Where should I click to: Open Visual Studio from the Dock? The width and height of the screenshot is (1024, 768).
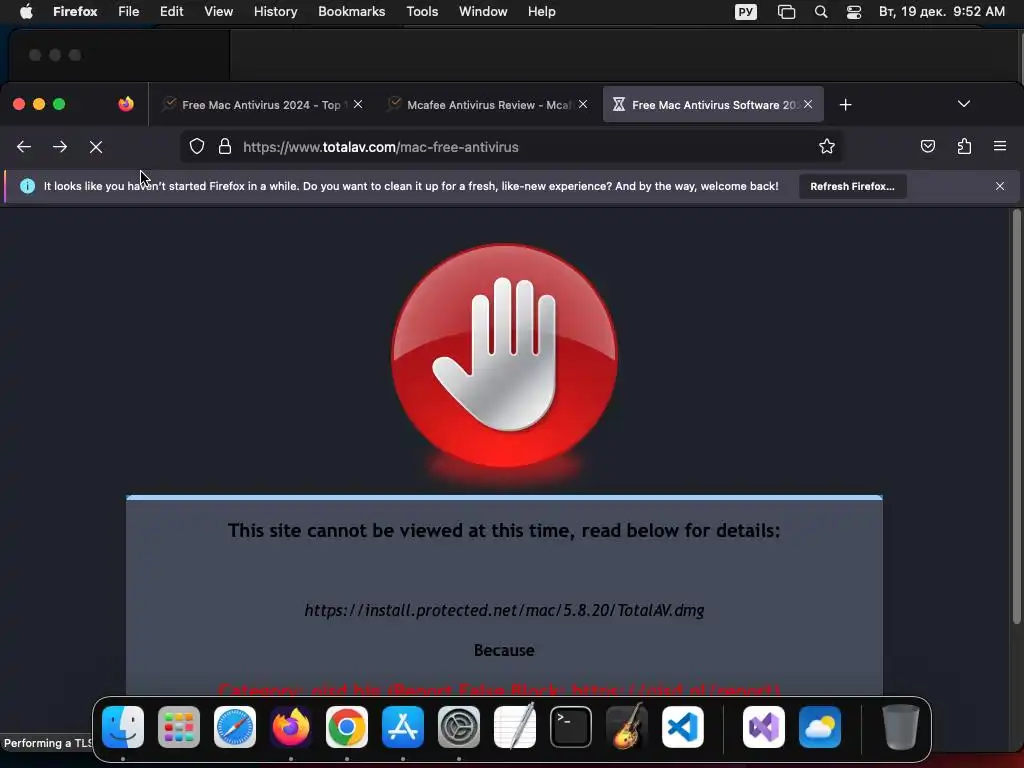[764, 727]
